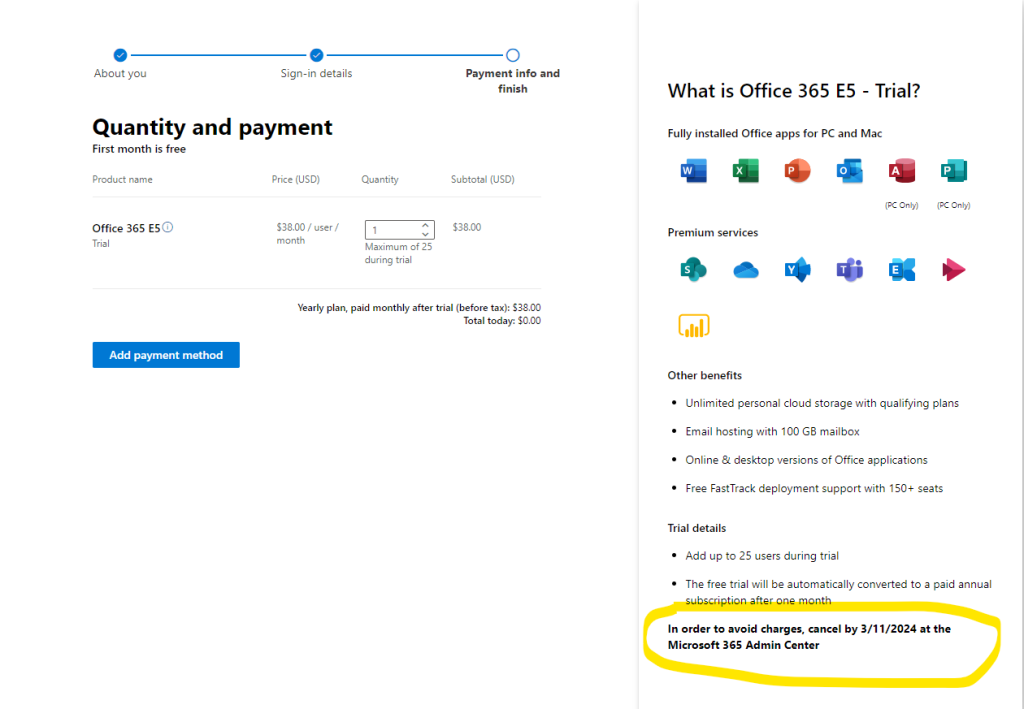This screenshot has width=1024, height=709.
Task: Click the Exchange service icon
Action: tap(902, 270)
